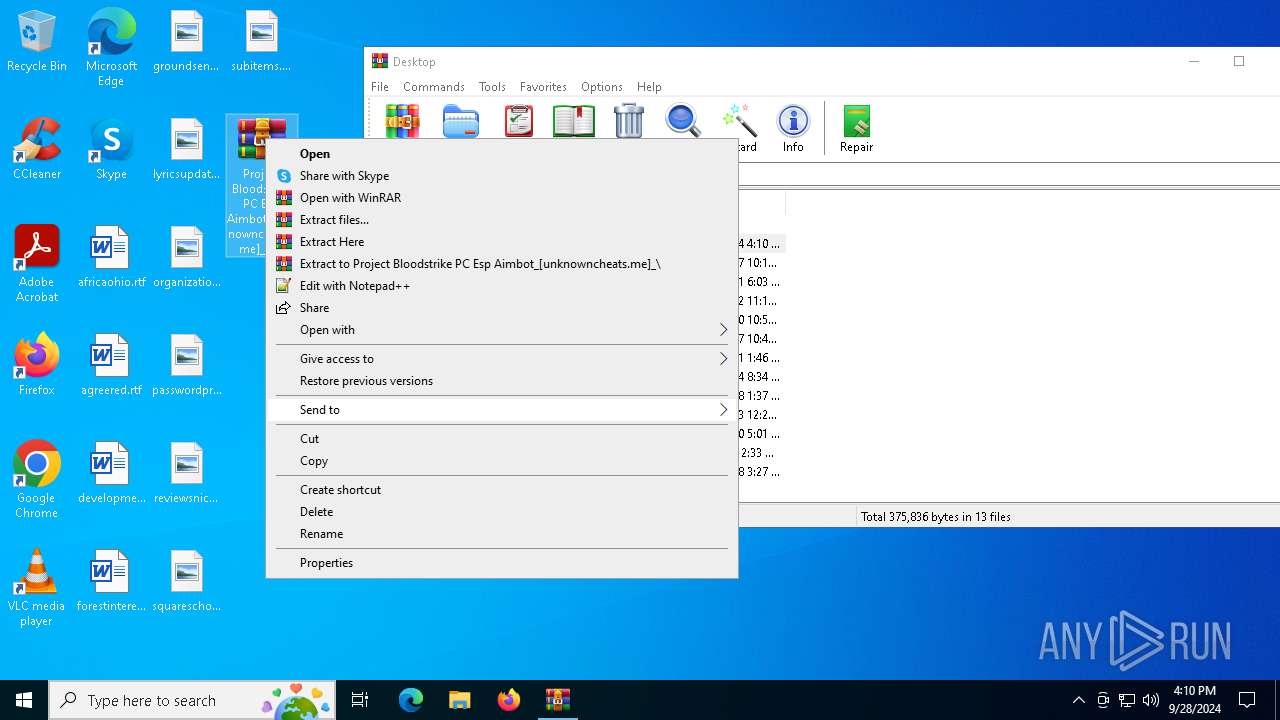Choose Open with WinRAR
This screenshot has width=1280, height=720.
[x=502, y=198]
